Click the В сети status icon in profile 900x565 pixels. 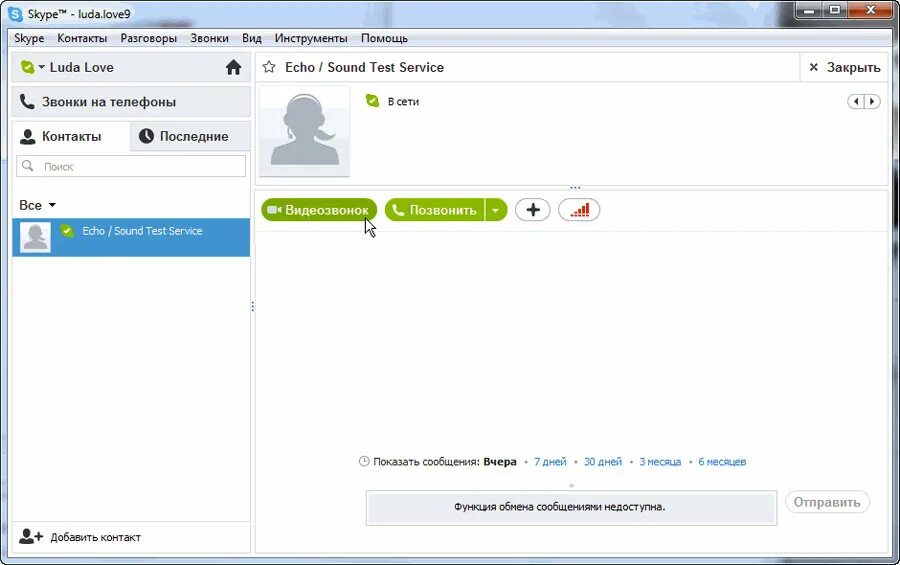coord(373,101)
